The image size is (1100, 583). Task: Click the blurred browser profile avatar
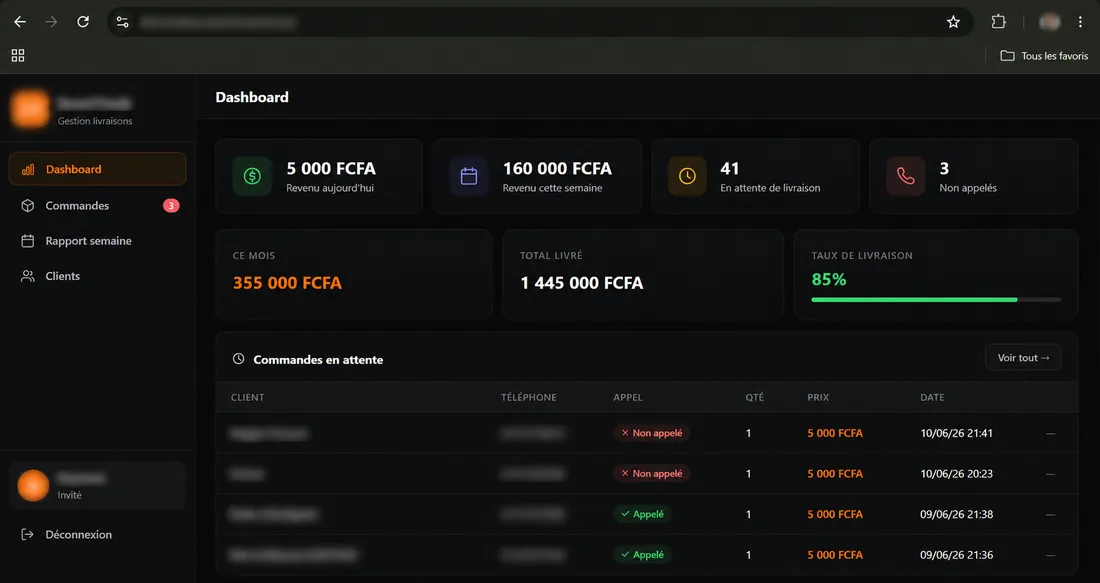1049,22
